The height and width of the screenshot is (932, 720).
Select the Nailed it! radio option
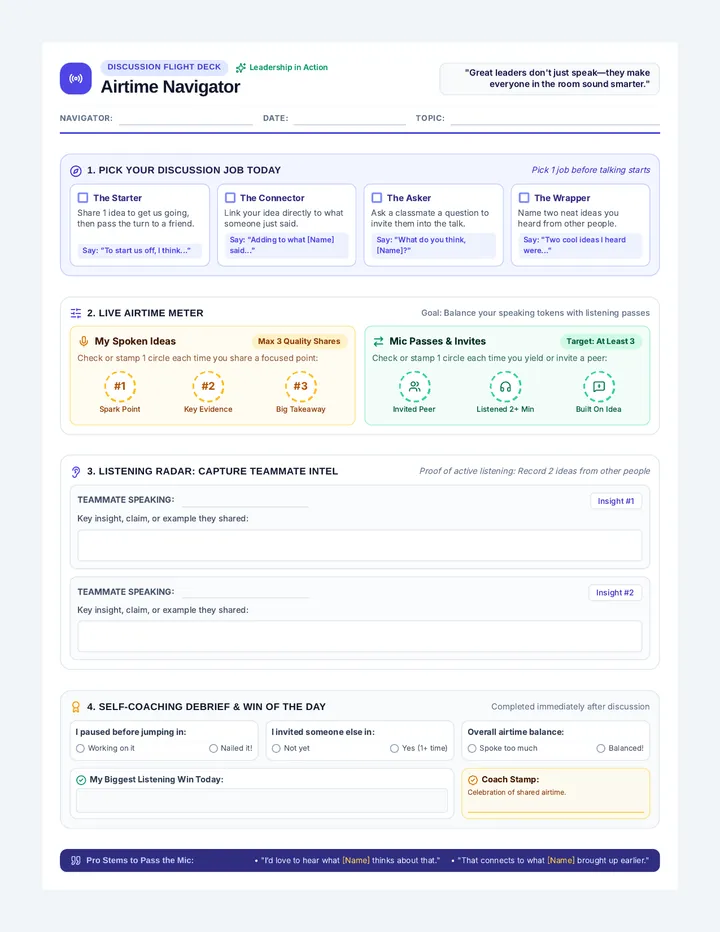[x=213, y=748]
